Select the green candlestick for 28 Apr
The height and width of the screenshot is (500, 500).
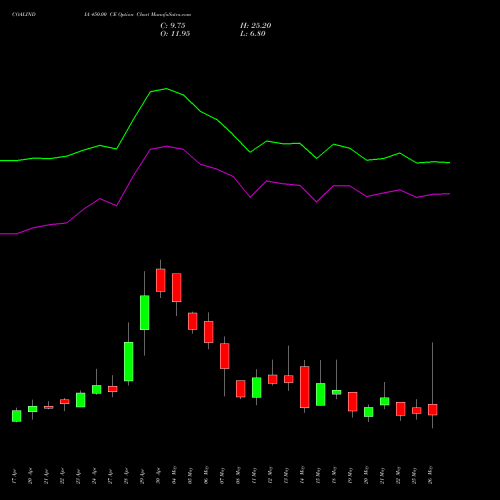click(129, 361)
